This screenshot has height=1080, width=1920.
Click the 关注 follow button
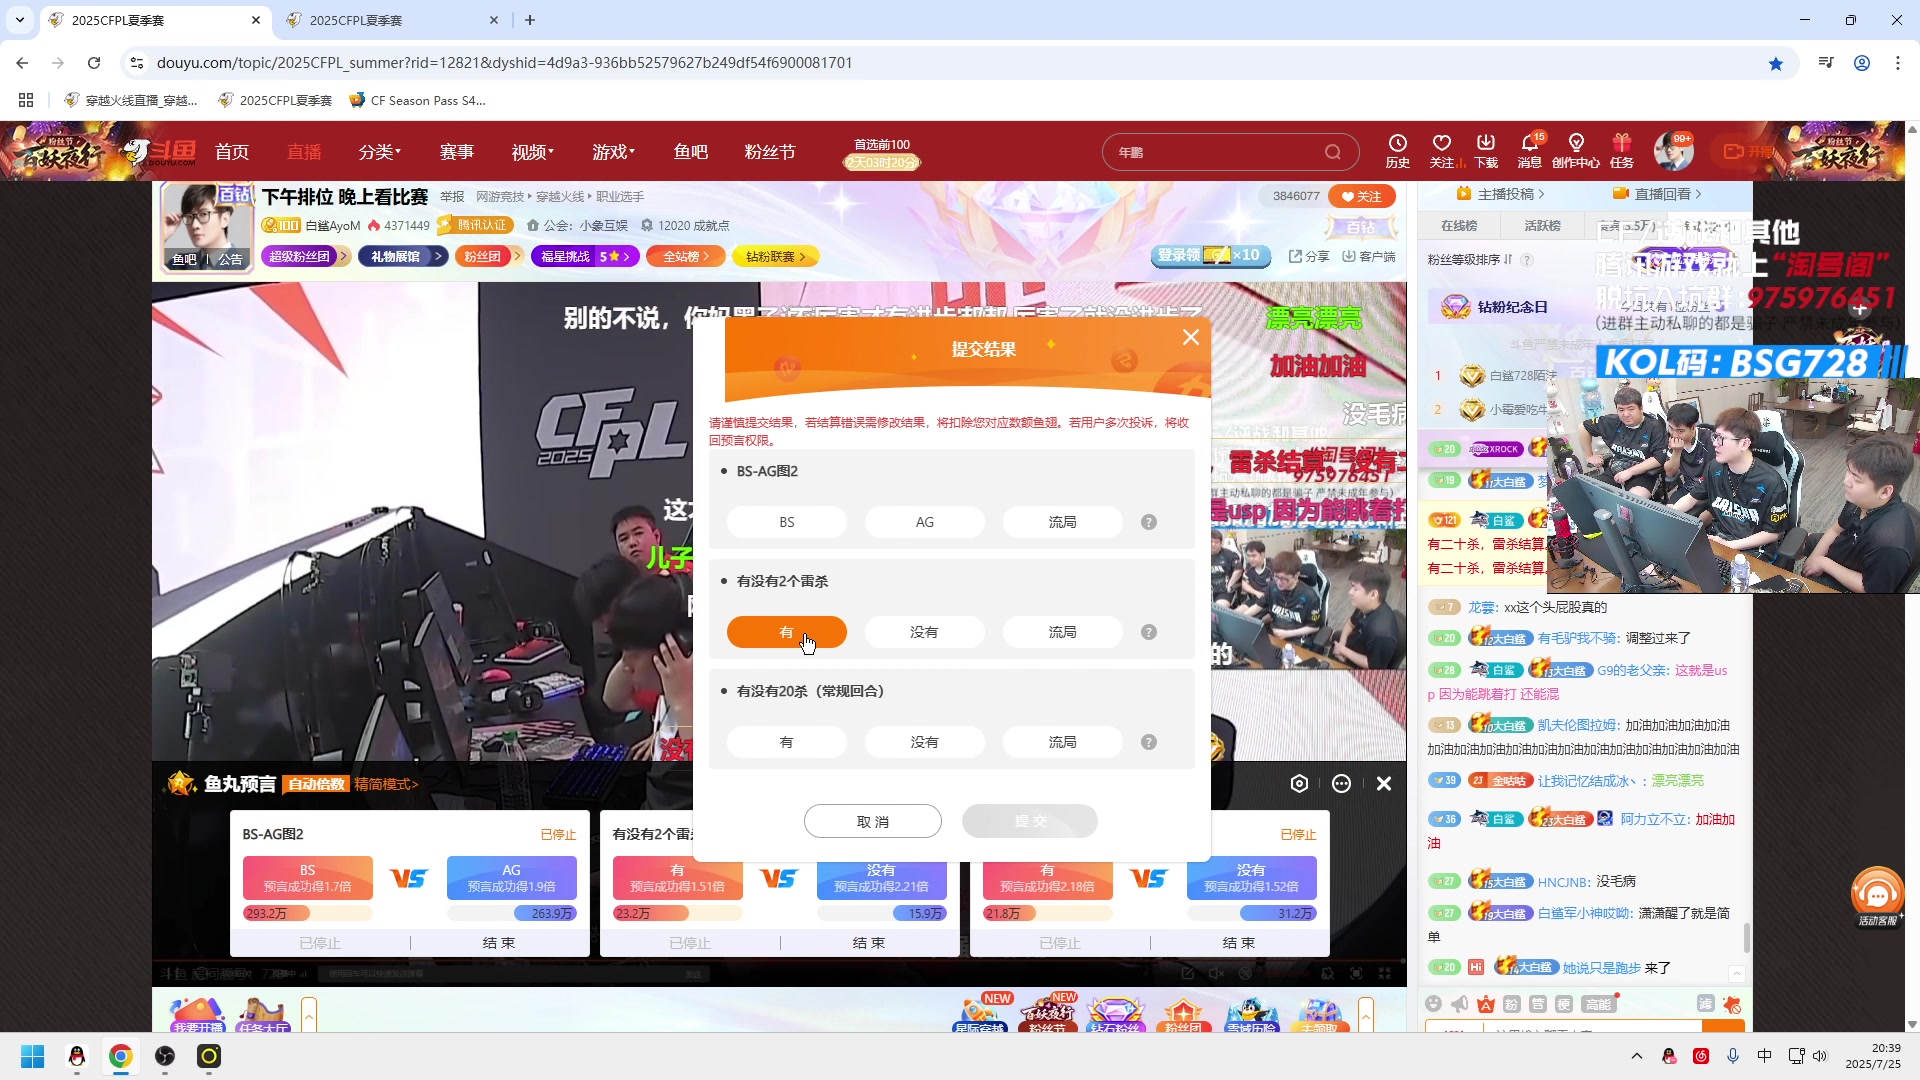[x=1361, y=196]
